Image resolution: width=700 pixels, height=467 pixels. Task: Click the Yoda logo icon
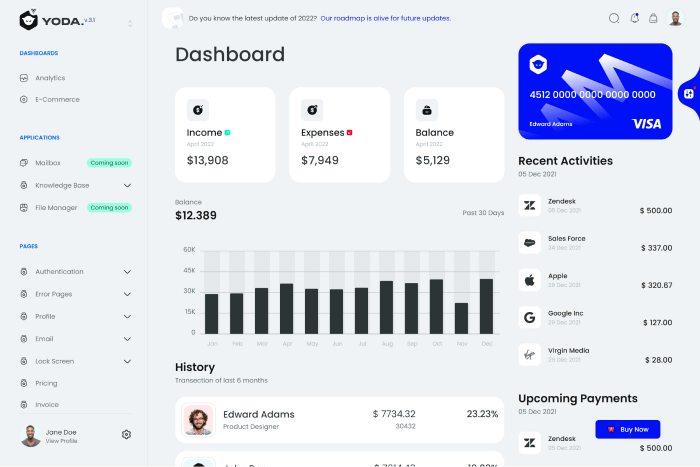click(29, 20)
